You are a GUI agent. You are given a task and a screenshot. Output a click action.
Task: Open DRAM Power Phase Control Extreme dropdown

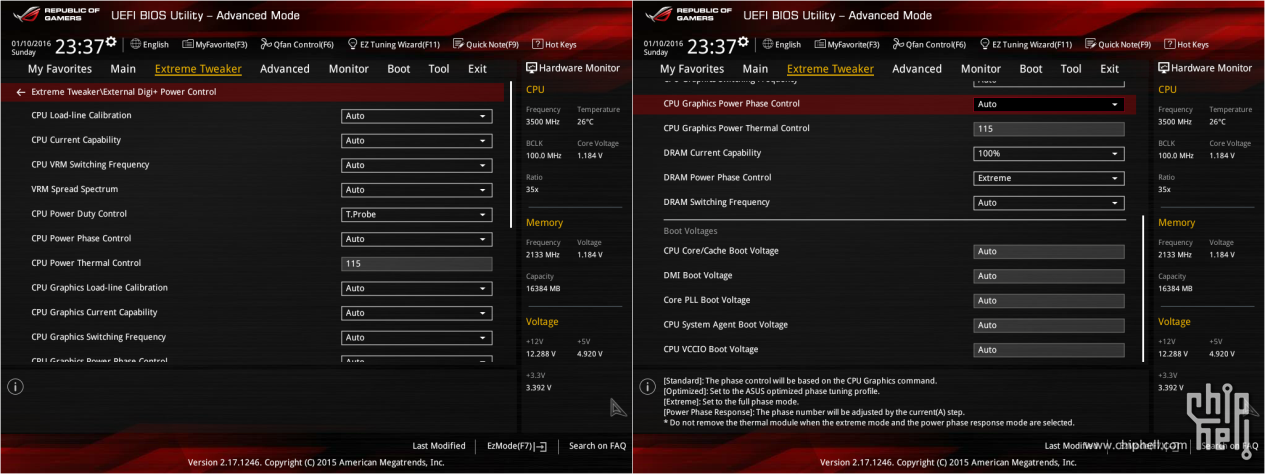click(1048, 178)
